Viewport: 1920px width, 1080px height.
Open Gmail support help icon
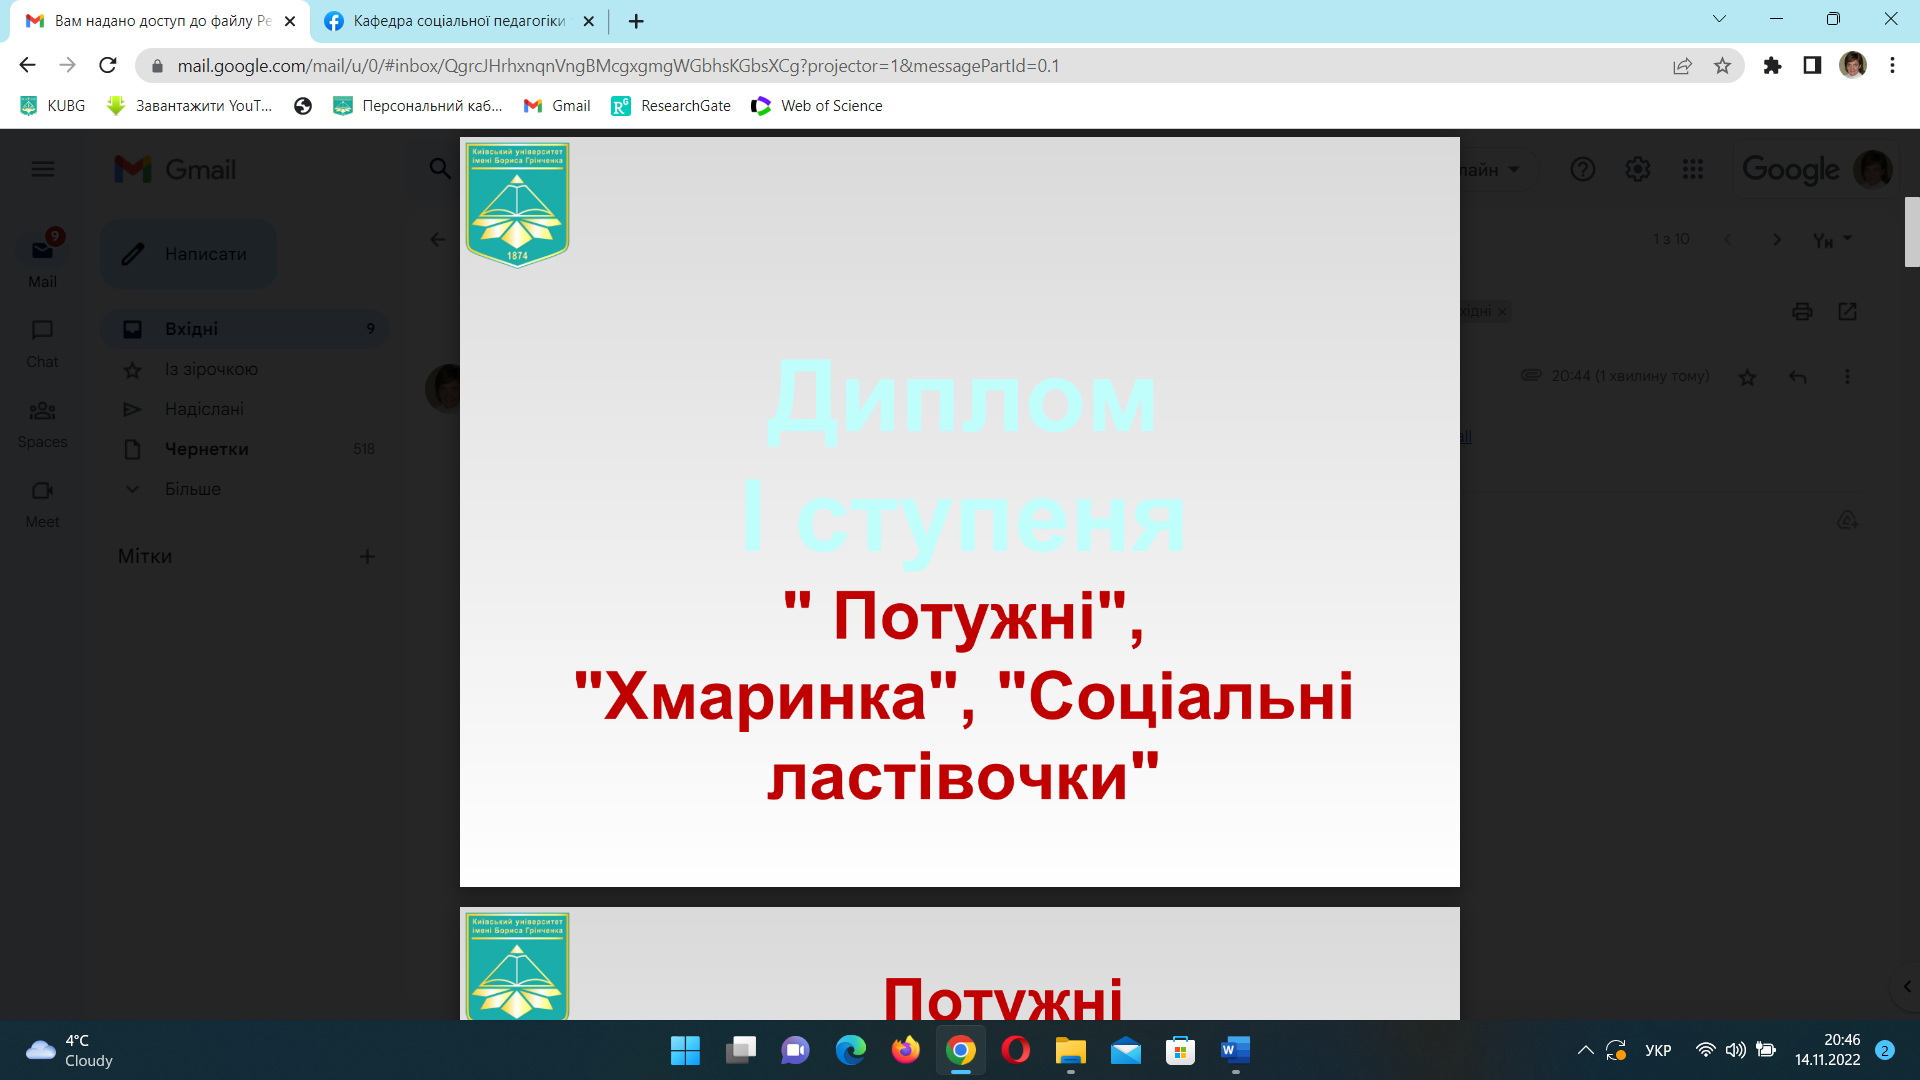point(1582,169)
